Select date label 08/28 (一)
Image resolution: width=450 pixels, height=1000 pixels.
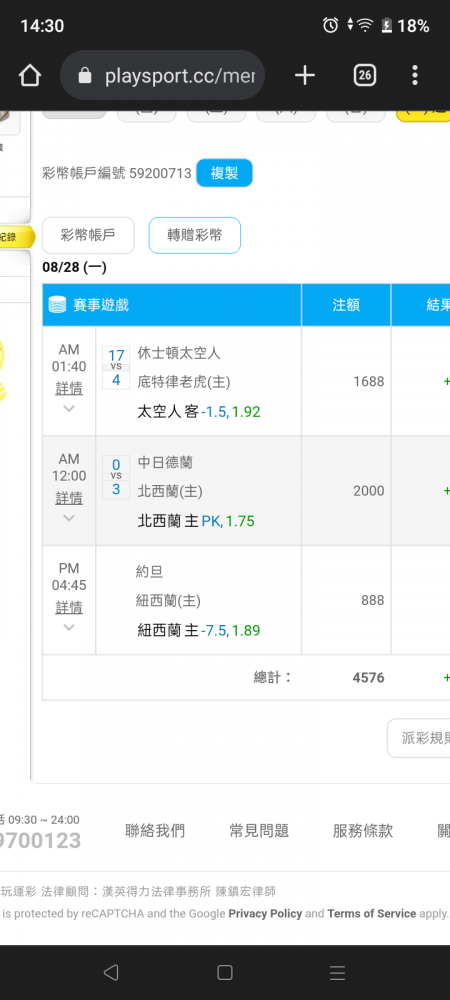pos(75,267)
